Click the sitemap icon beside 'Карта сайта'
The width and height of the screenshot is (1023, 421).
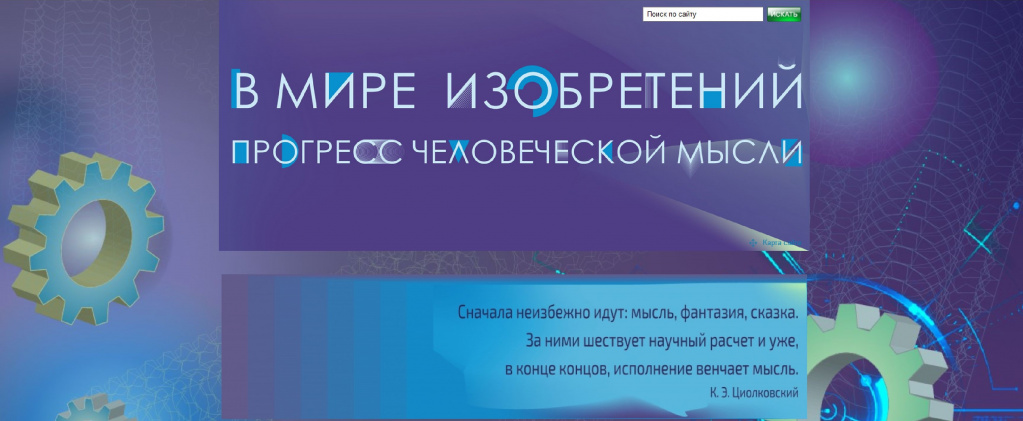pyautogui.click(x=754, y=243)
